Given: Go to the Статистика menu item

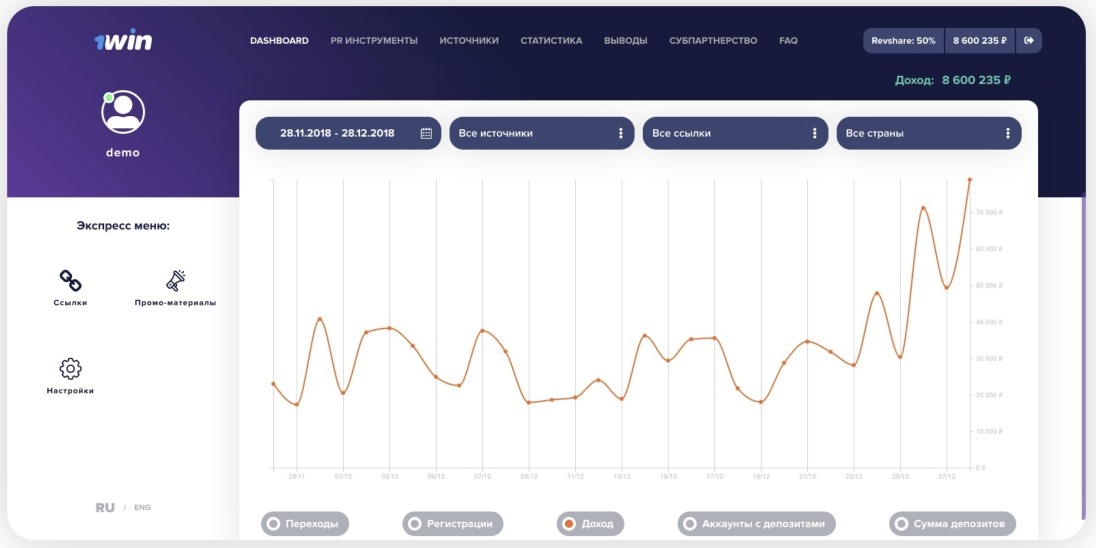Looking at the screenshot, I should click(x=551, y=41).
